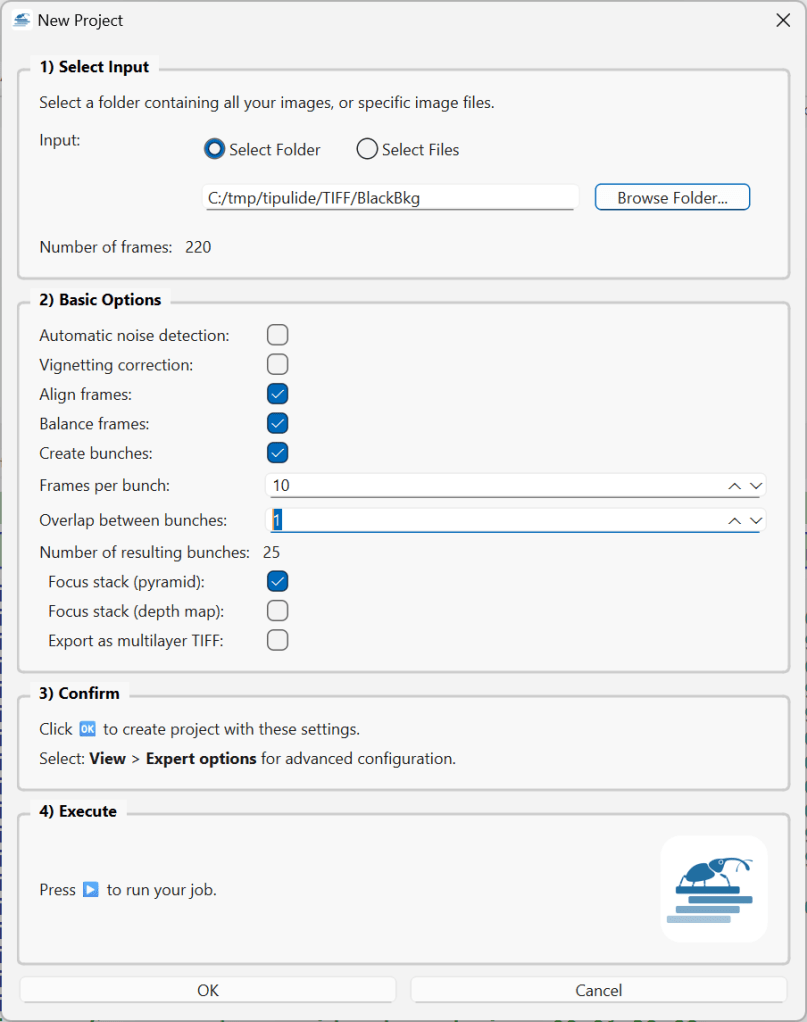
Task: Choose the Select Folder radio option
Action: tap(214, 149)
